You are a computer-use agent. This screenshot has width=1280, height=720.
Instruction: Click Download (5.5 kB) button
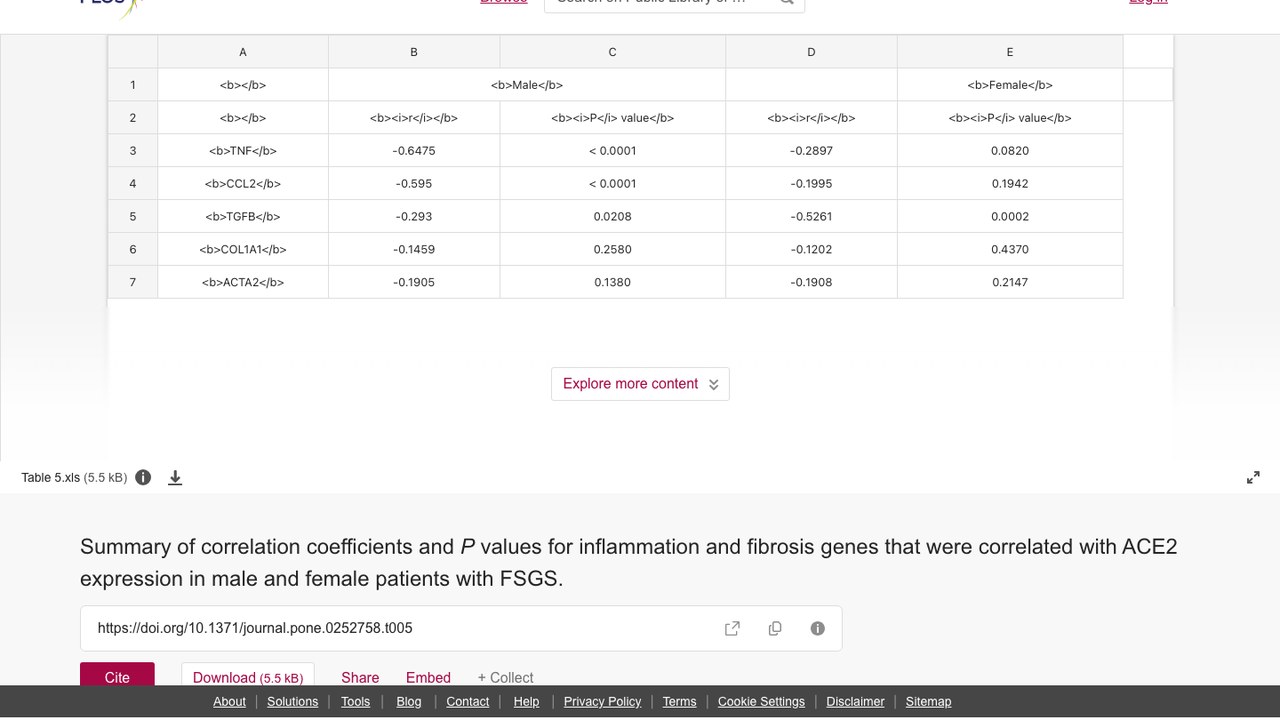tap(248, 675)
